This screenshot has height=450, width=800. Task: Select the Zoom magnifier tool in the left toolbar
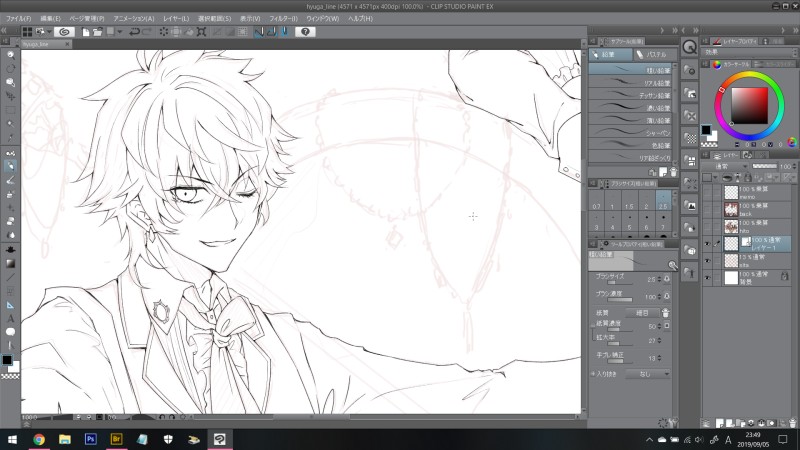(10, 55)
